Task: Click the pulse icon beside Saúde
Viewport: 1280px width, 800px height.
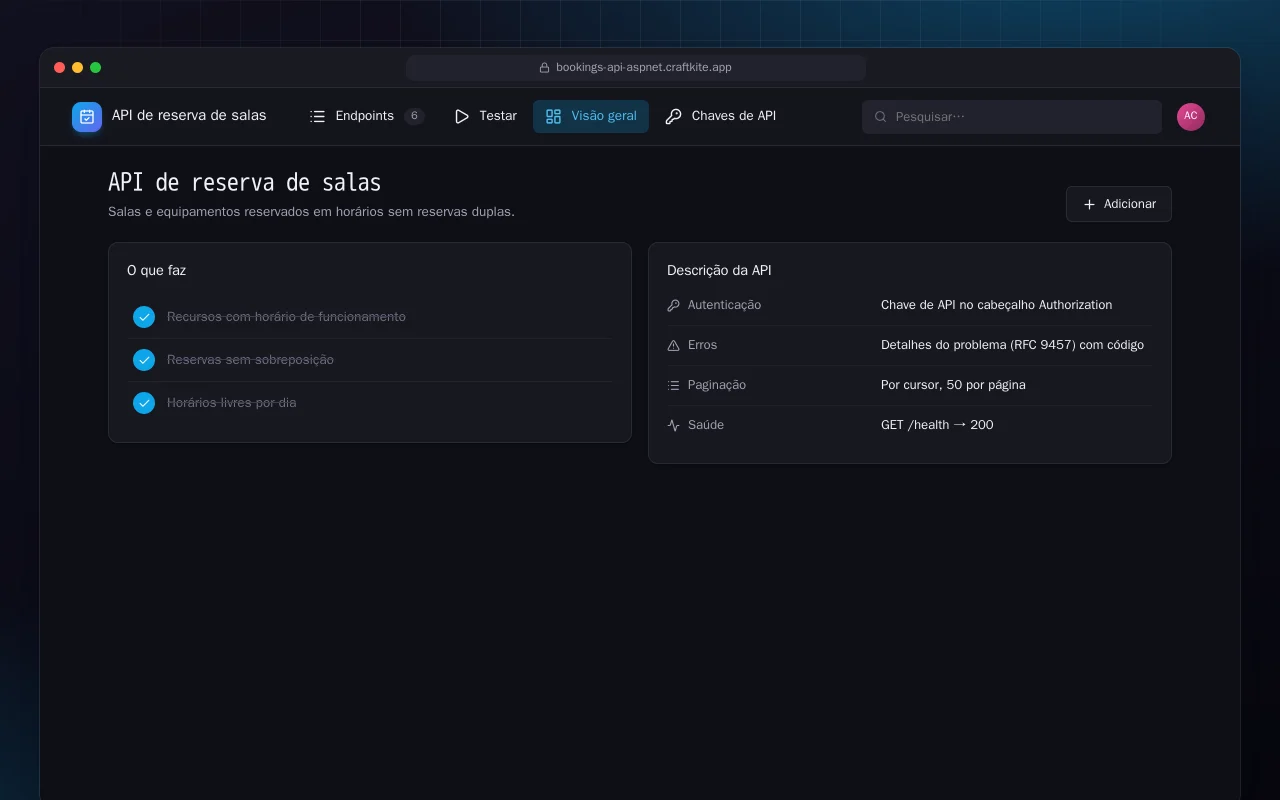Action: [x=673, y=425]
